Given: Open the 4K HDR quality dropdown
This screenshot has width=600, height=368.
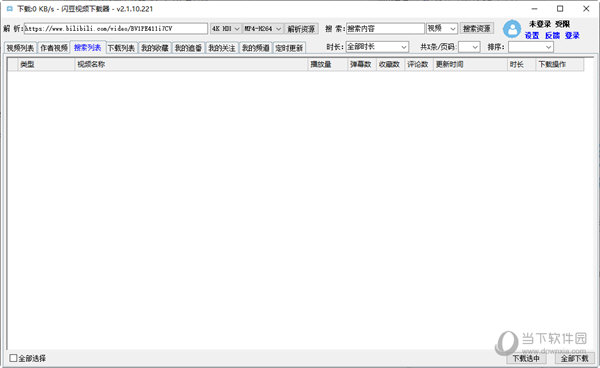Looking at the screenshot, I should click(226, 29).
